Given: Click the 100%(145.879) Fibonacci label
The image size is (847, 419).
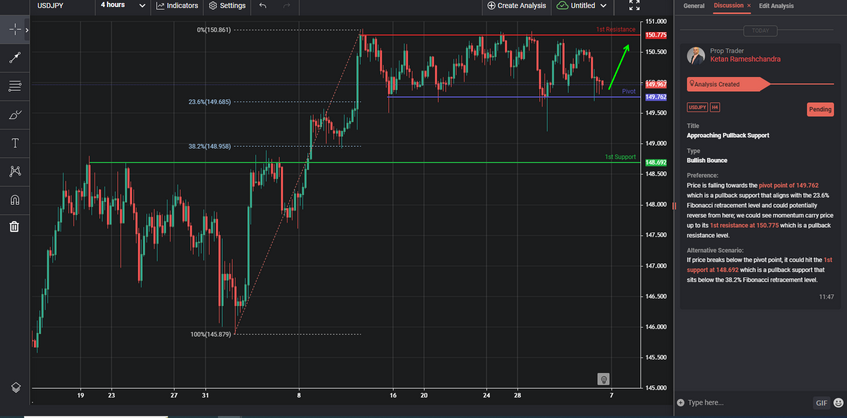Looking at the screenshot, I should [211, 335].
